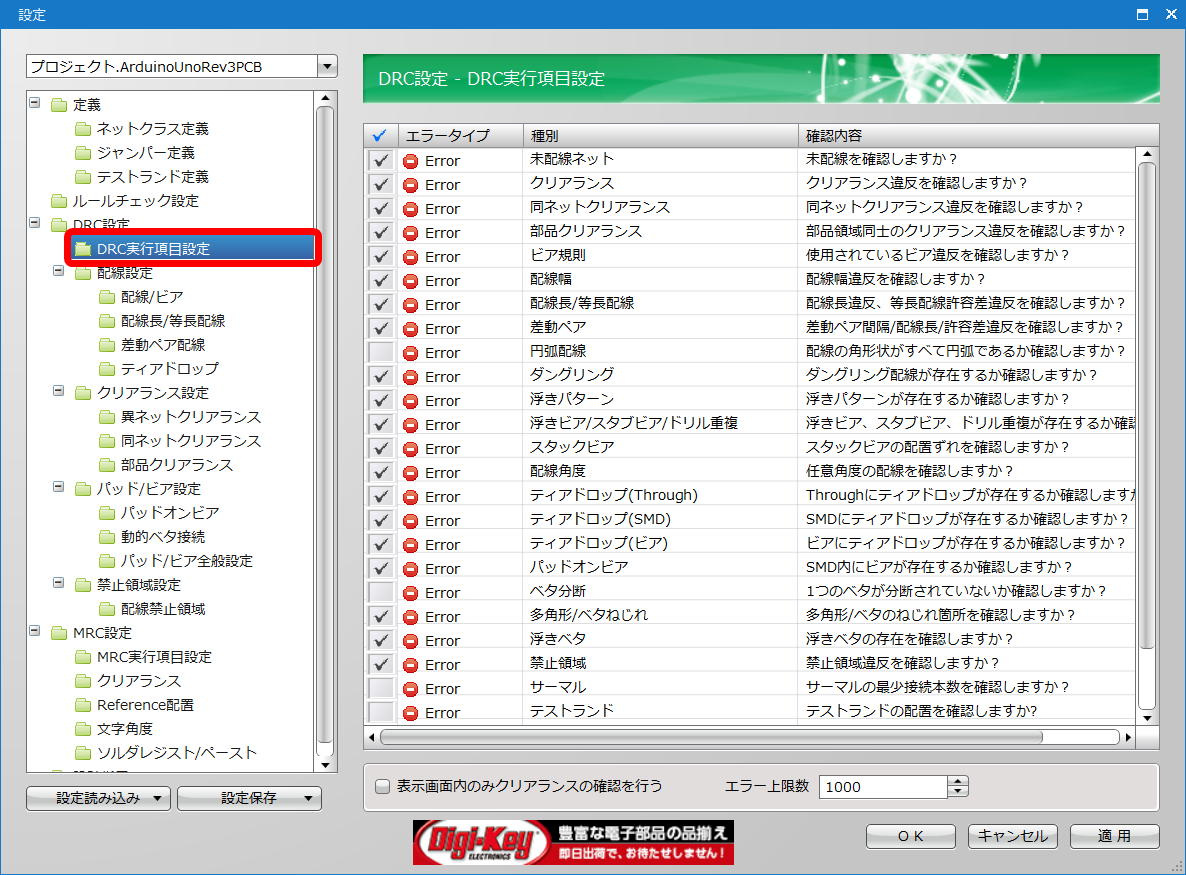Click the red Error icon in テストランド row
This screenshot has height=875, width=1186.
(410, 713)
